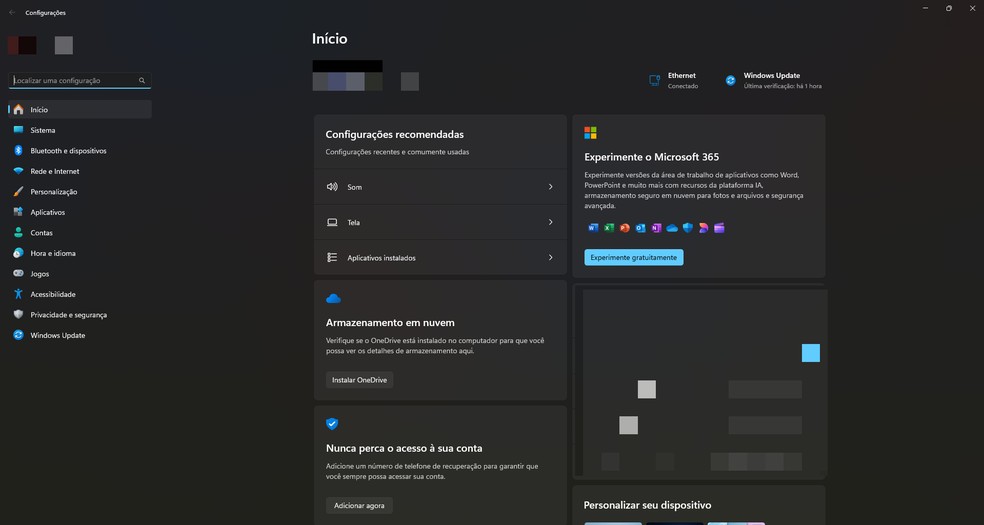Click the Windows Update sidebar icon

18,335
